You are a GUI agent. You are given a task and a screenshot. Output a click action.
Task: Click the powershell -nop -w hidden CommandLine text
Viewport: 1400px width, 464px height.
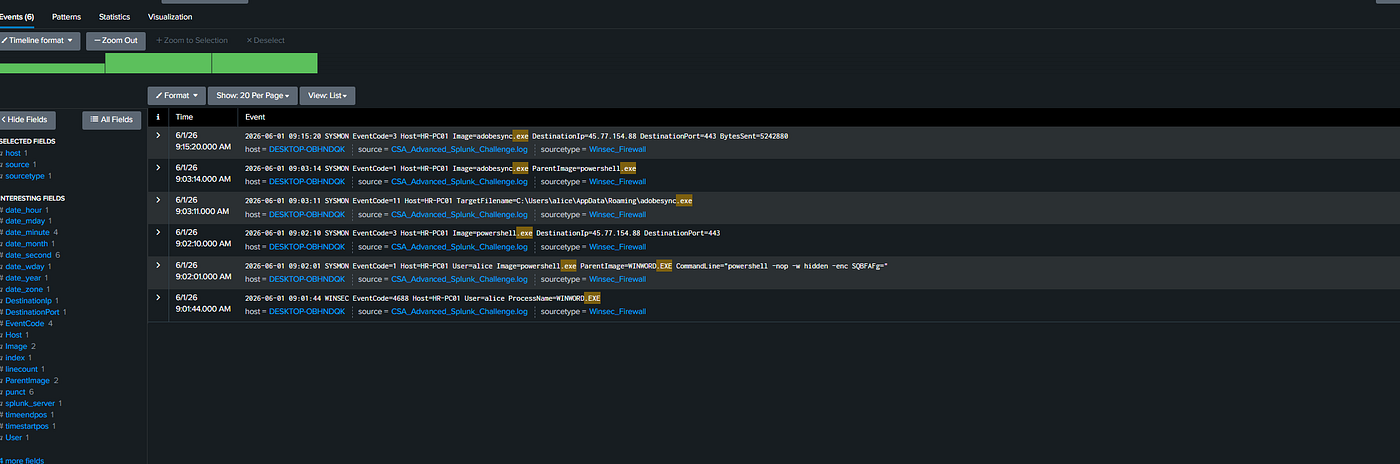[782, 265]
